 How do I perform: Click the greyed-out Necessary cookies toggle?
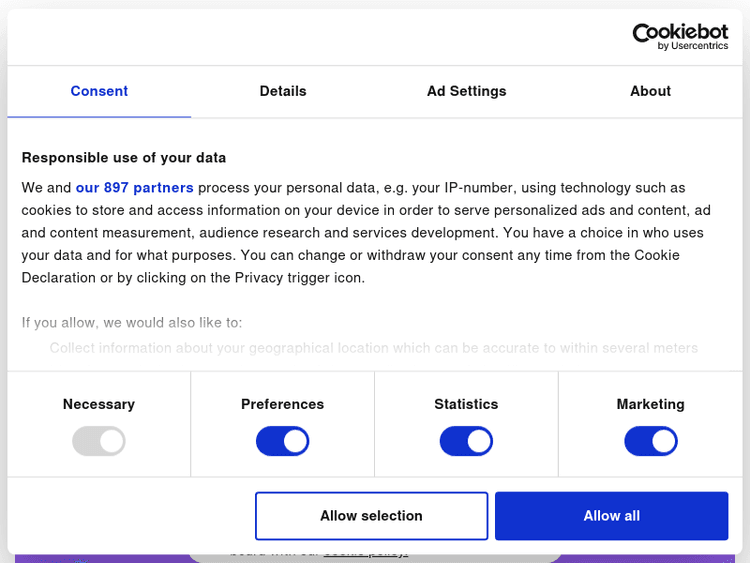tap(99, 441)
